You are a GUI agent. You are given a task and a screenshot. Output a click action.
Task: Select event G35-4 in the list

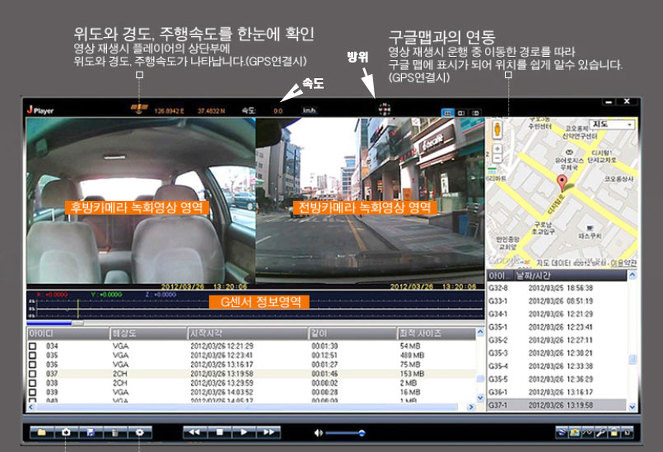[x=556, y=366]
